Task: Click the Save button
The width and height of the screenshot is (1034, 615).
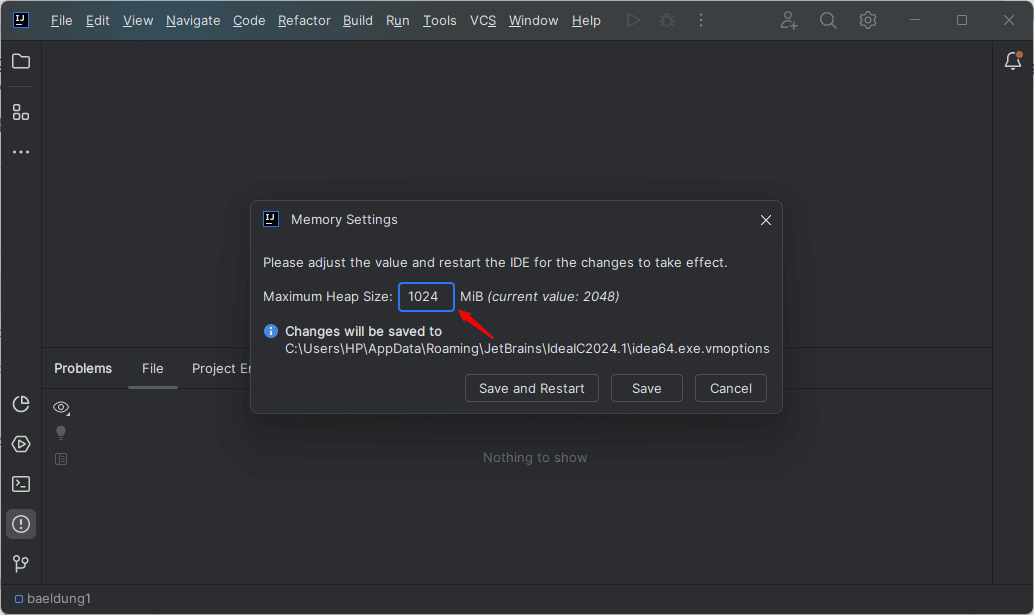Action: point(646,388)
